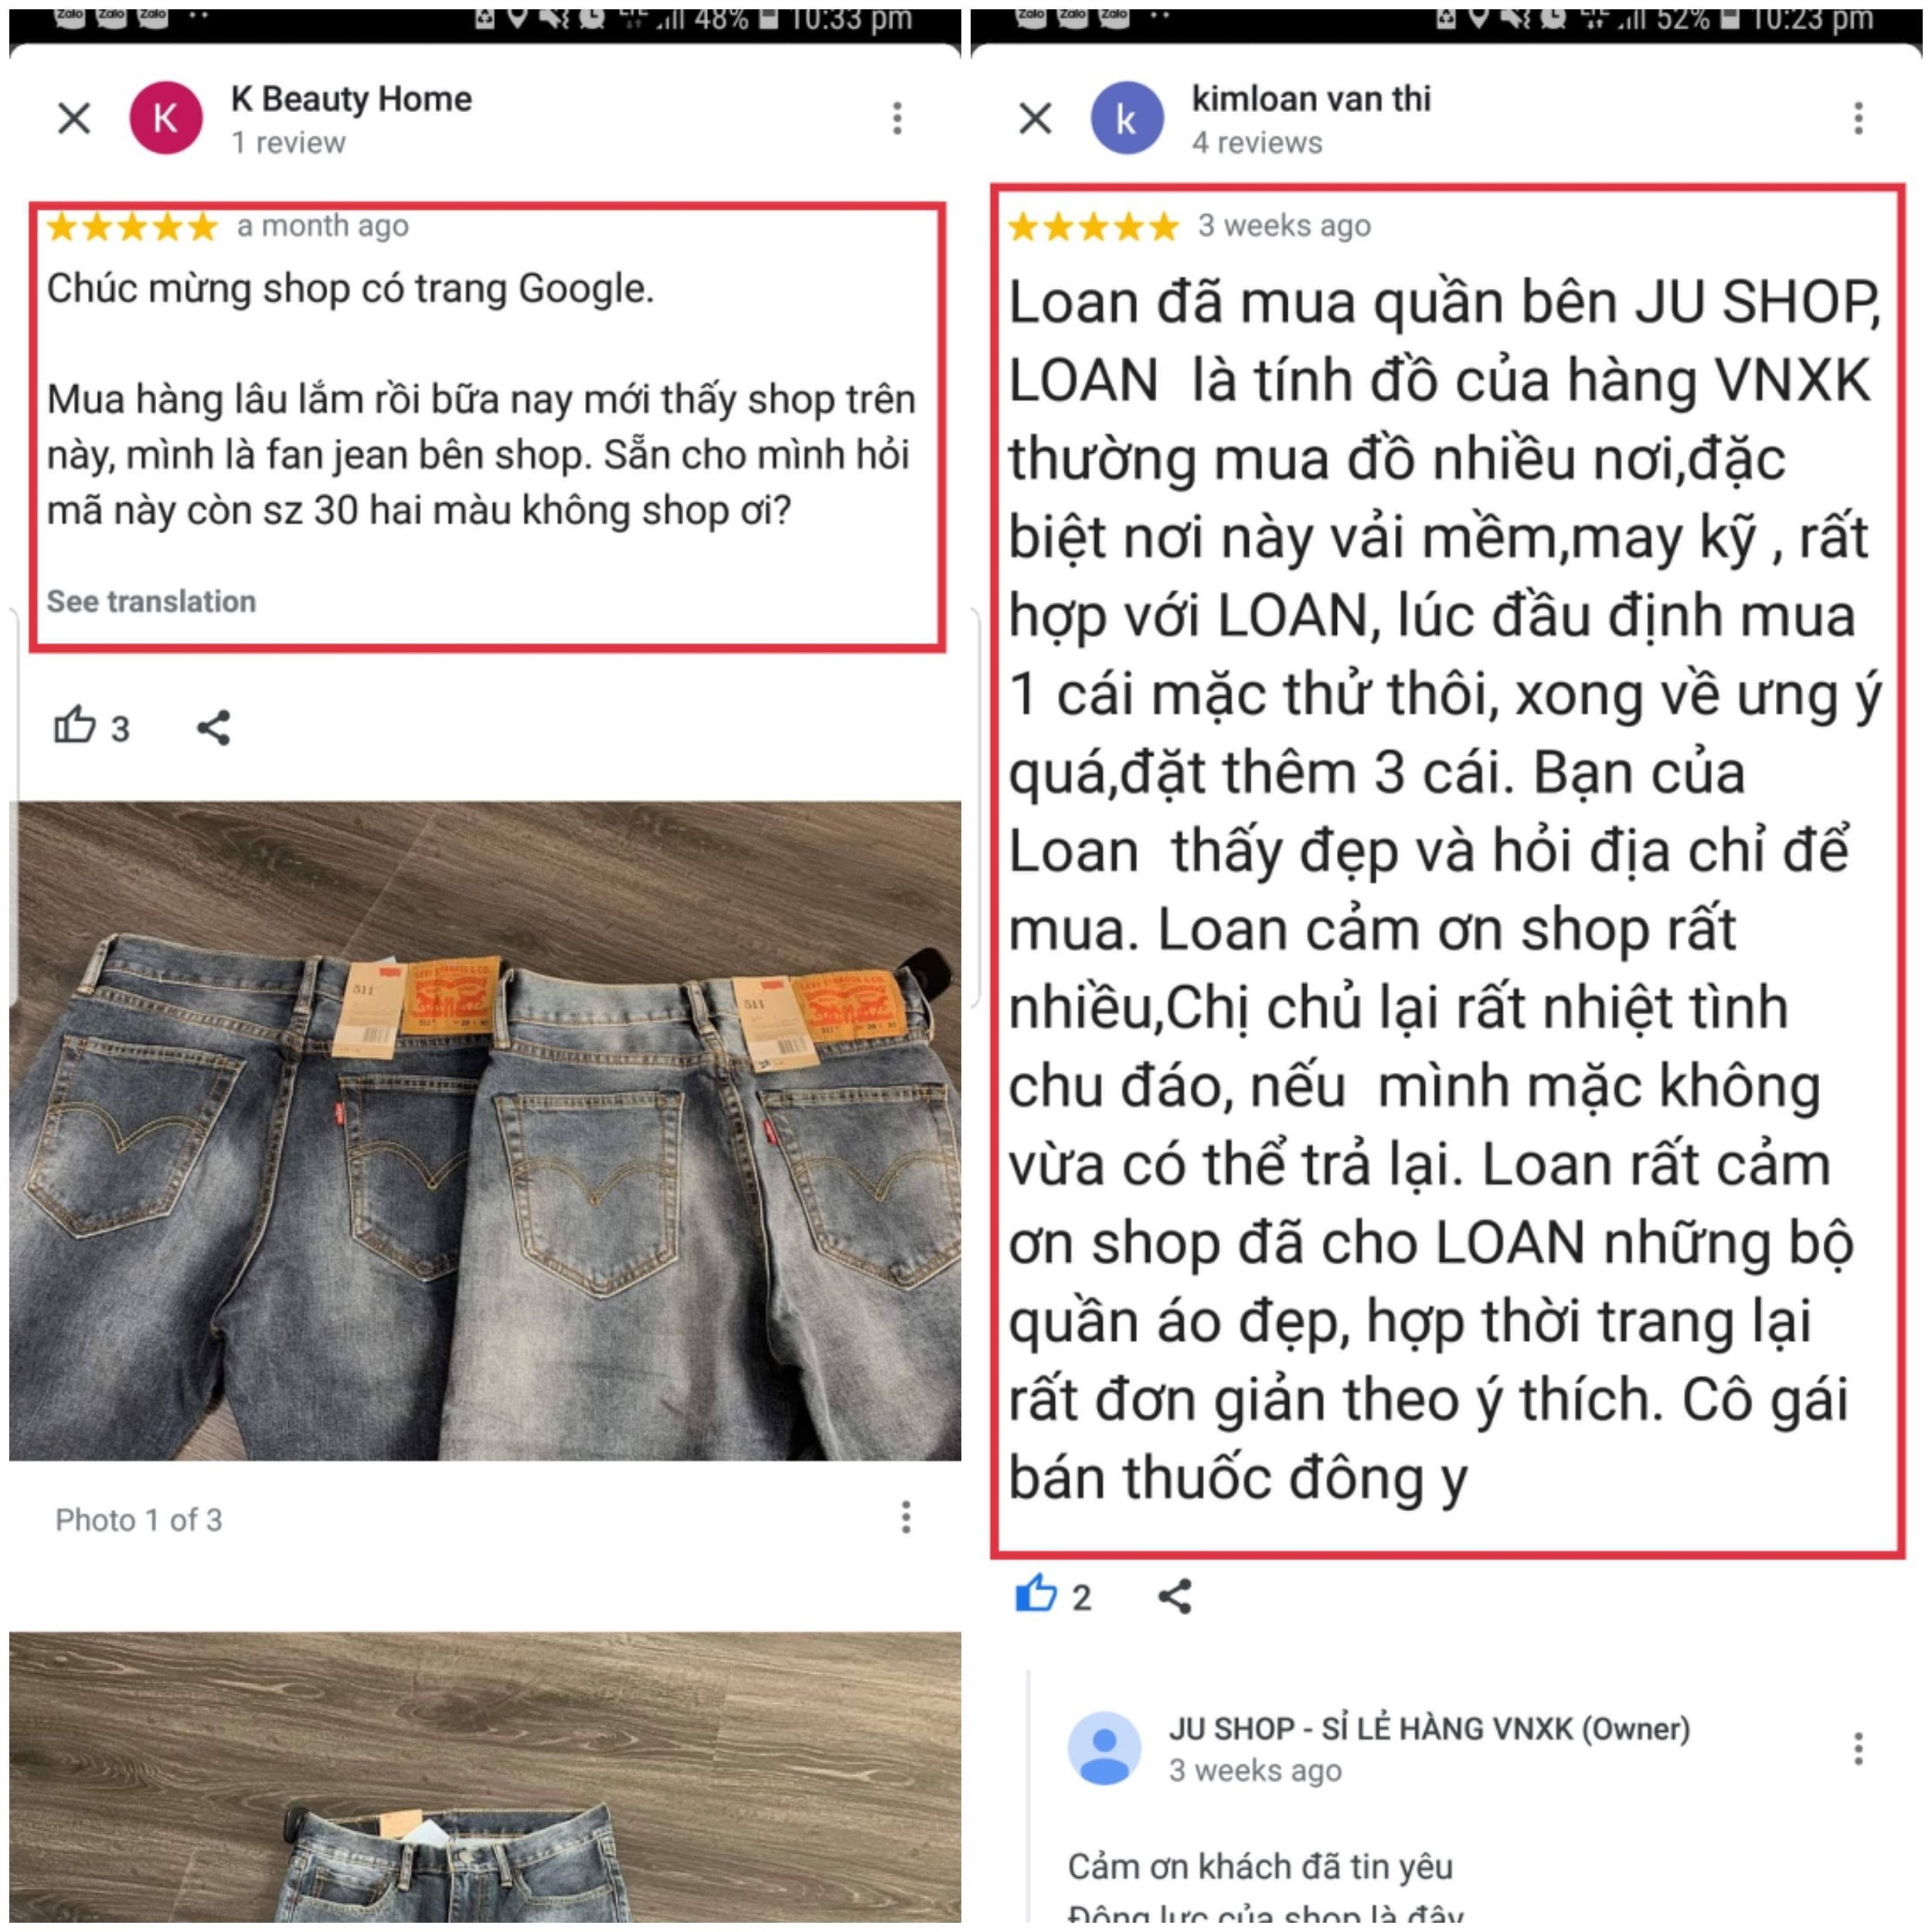Open K Beauty Home profile avatar

click(166, 118)
